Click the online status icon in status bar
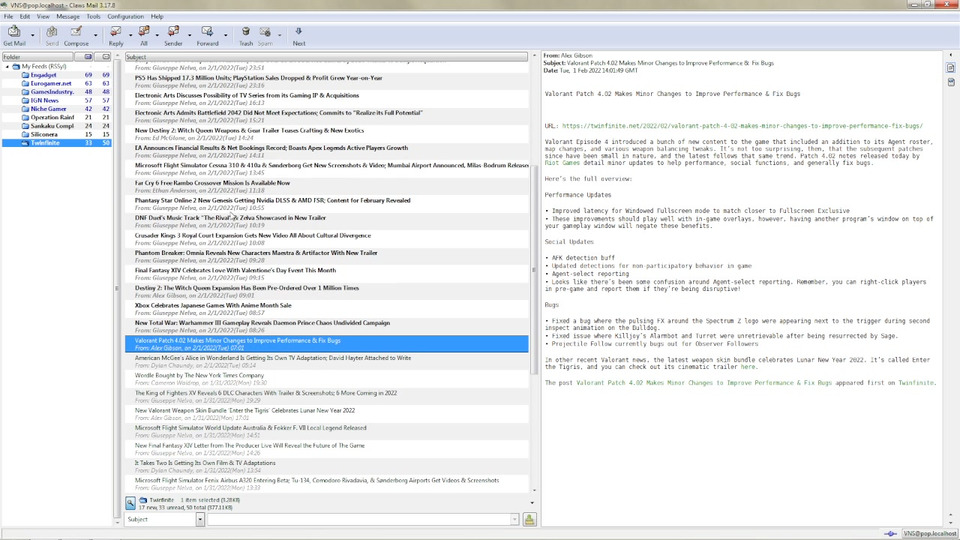This screenshot has width=960, height=540. pyautogui.click(x=891, y=534)
